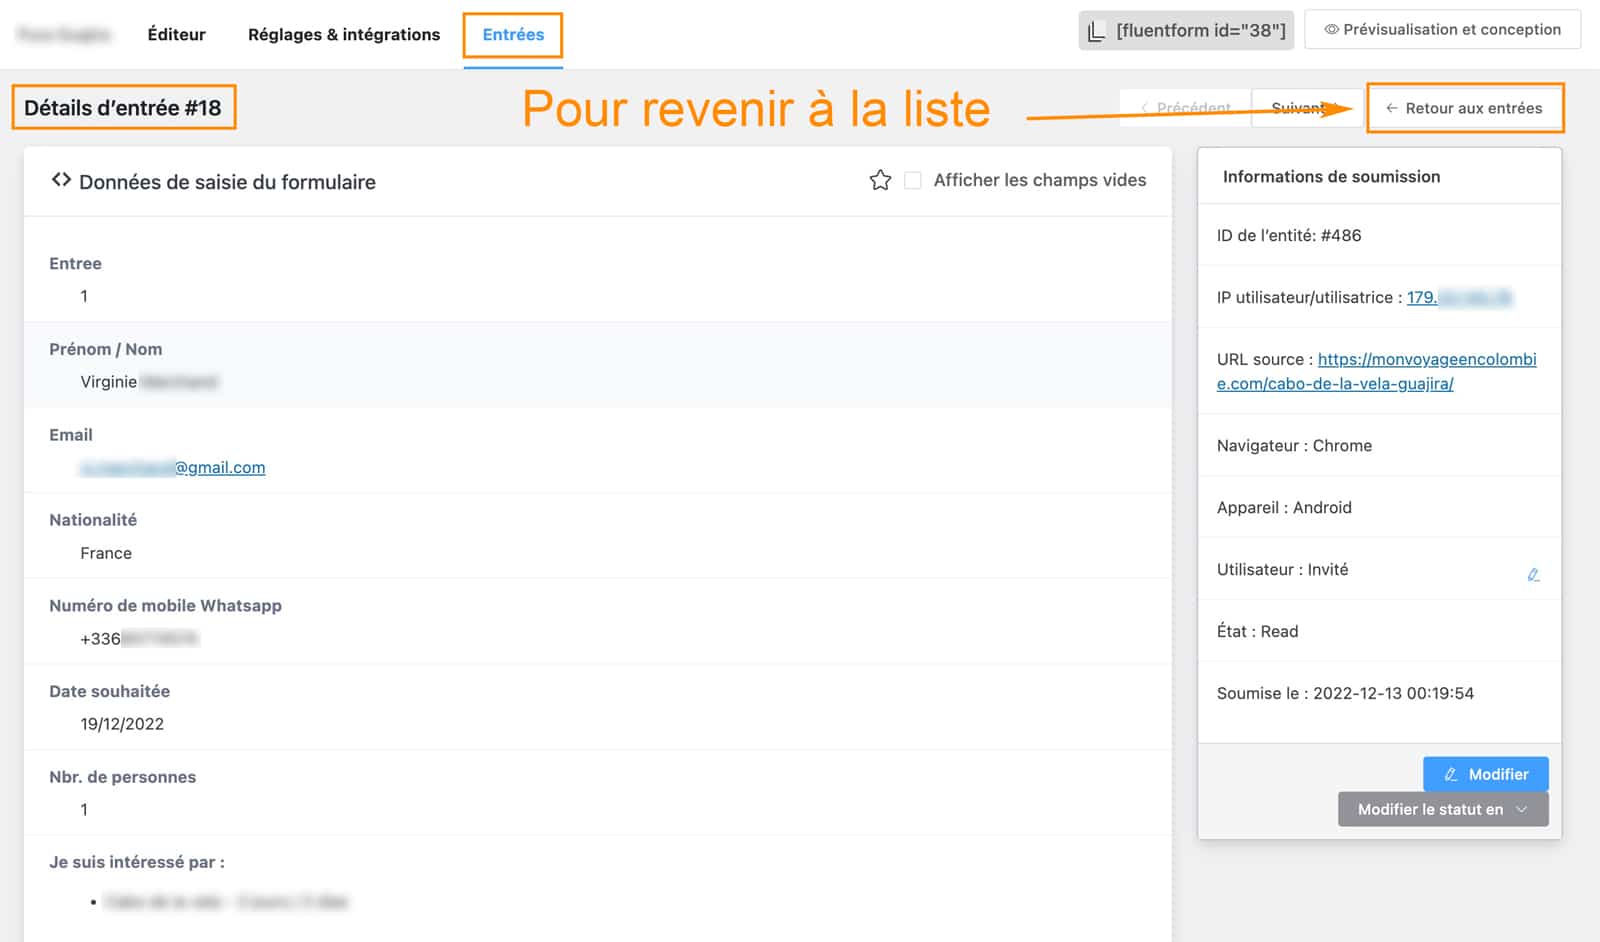Click the code view icon beside Données de saisie

pos(60,180)
